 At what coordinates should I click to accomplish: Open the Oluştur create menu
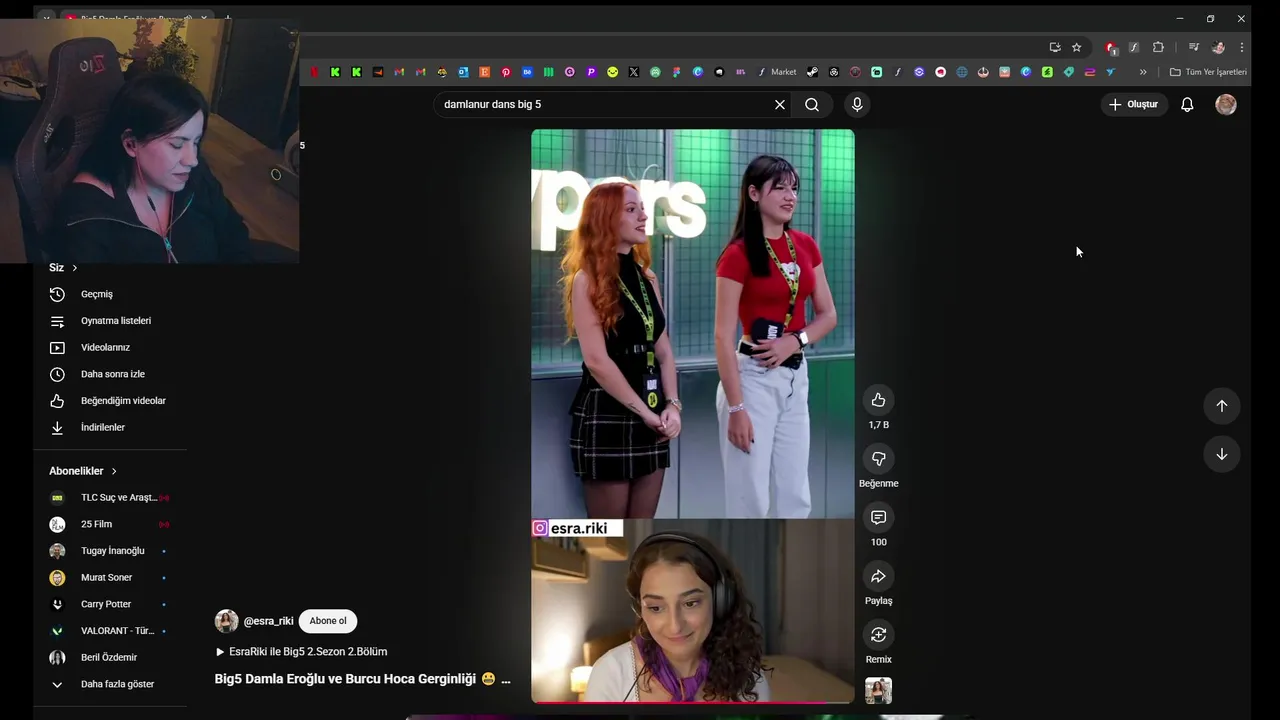tap(1134, 104)
